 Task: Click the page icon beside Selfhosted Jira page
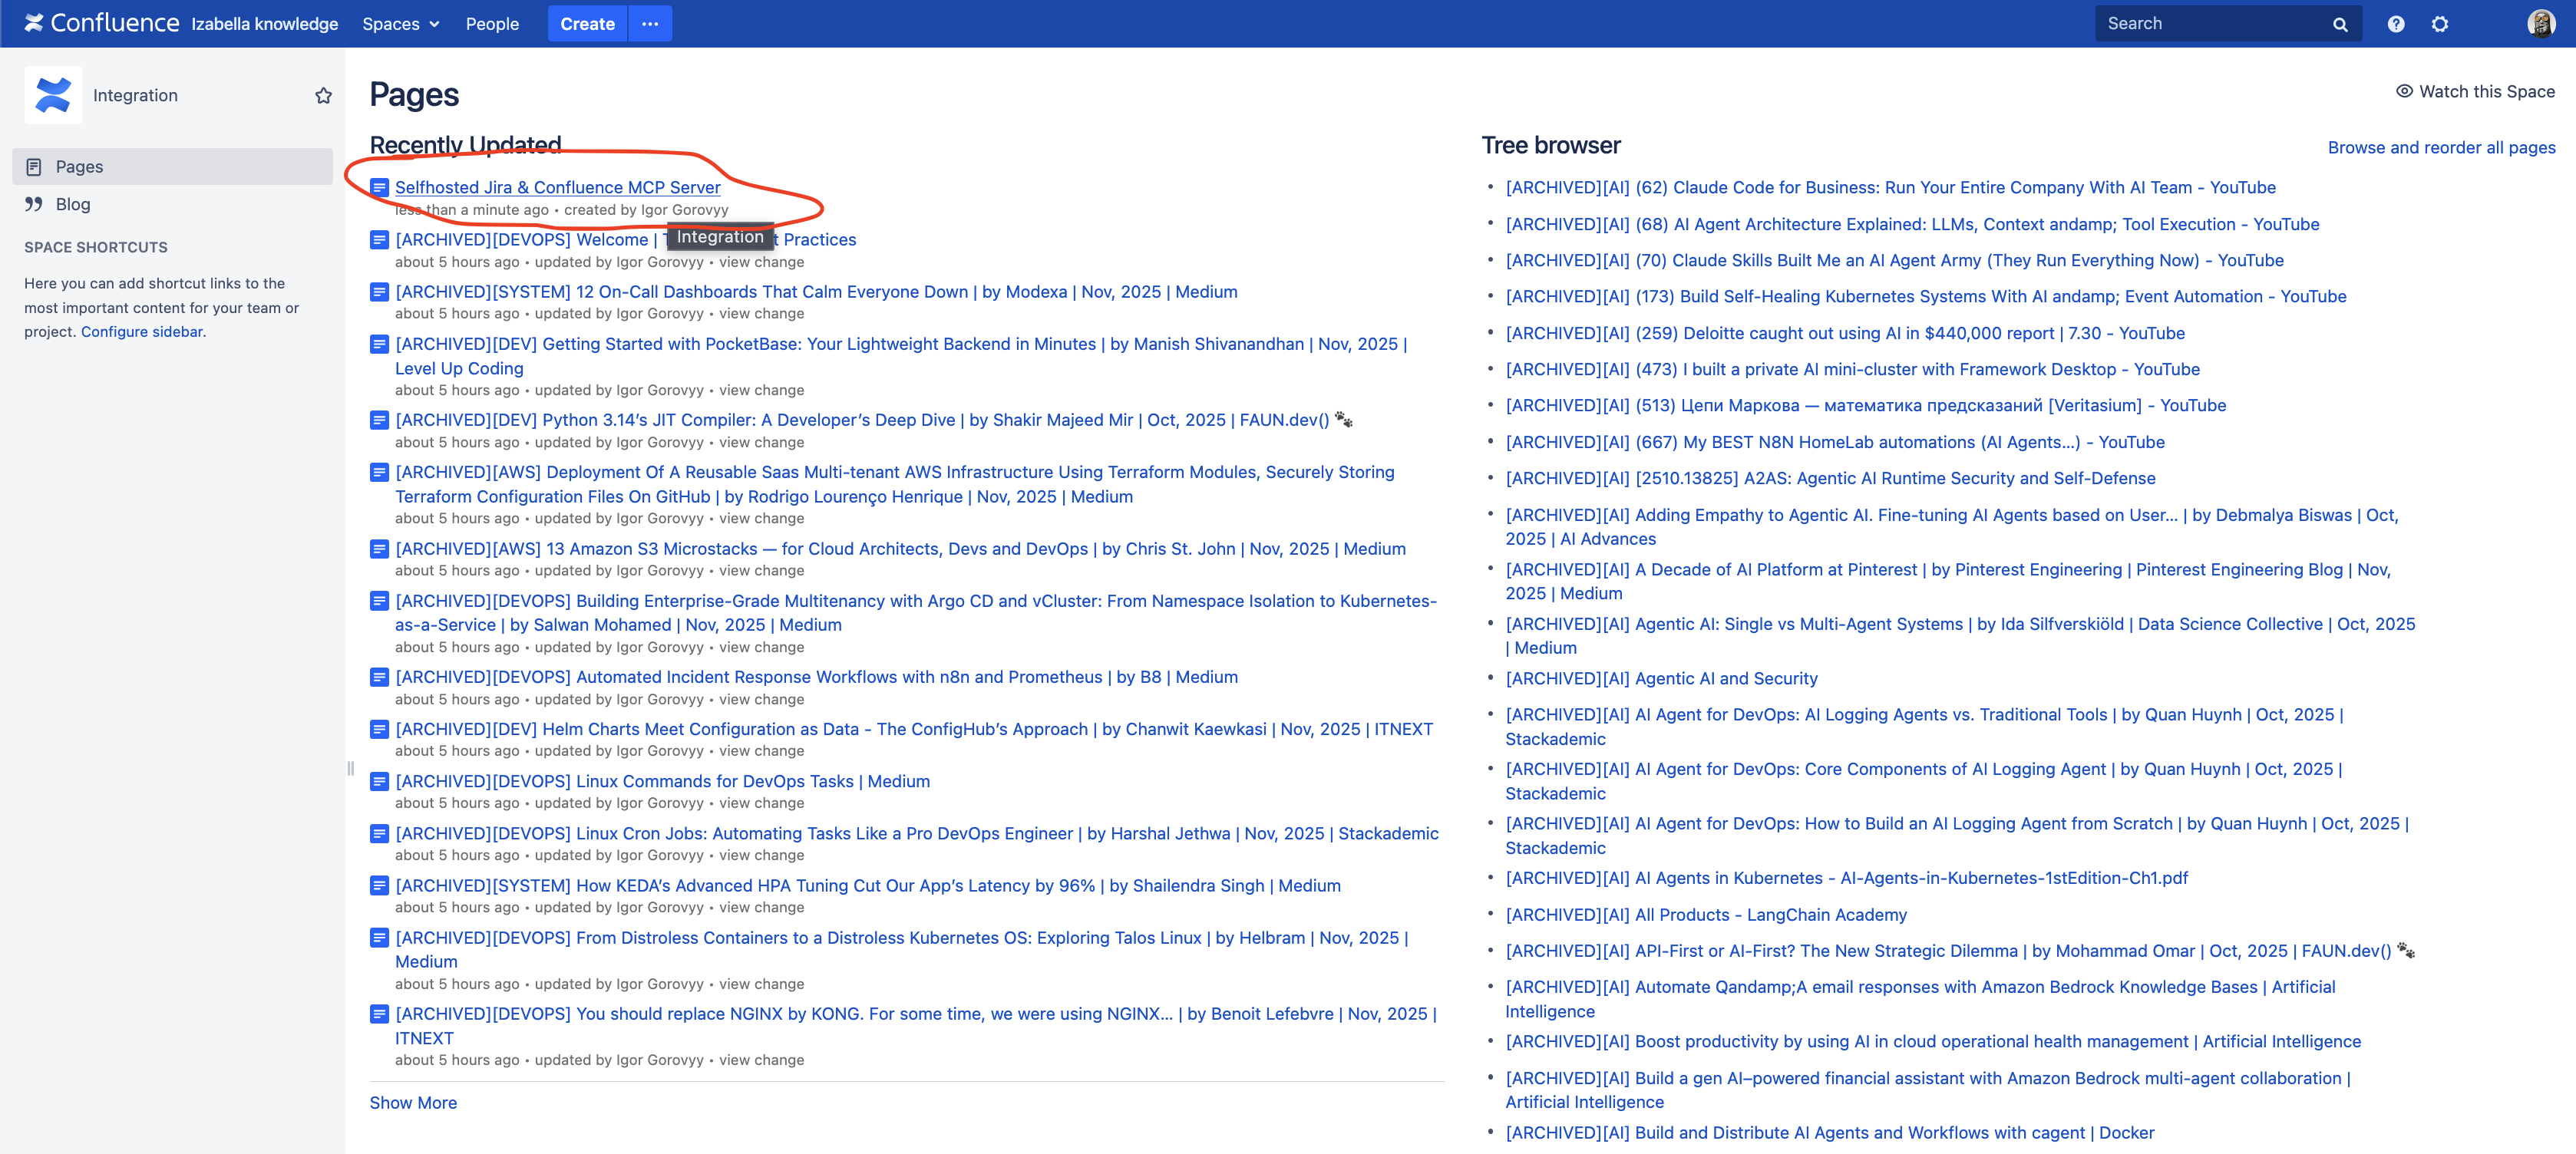click(x=379, y=187)
